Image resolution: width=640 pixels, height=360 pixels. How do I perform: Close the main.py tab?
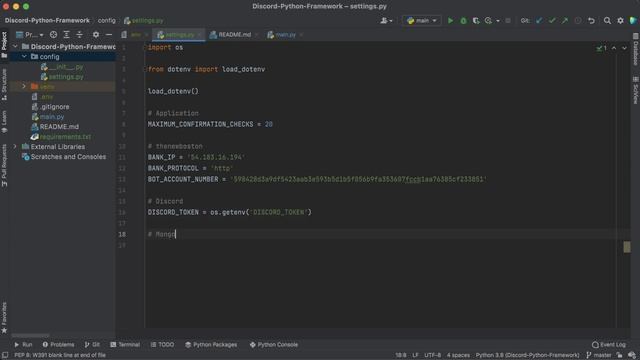point(301,35)
